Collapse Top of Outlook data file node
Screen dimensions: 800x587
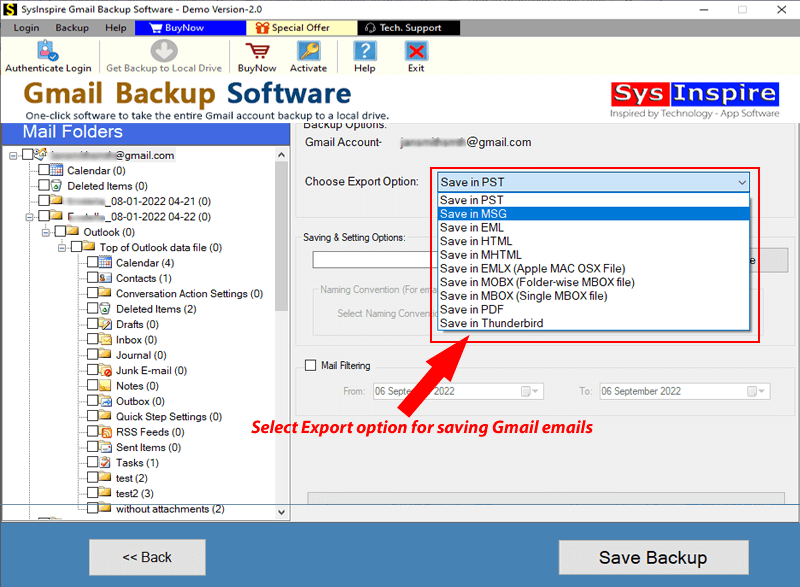(x=62, y=248)
